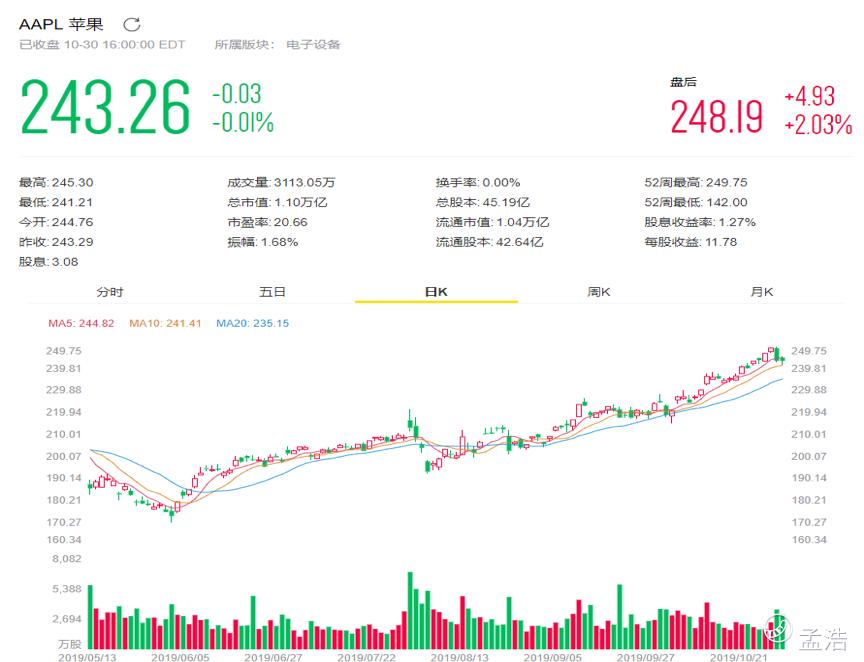Click the 2019/05/13 date axis label
Viewport: 864px width, 662px height.
coord(87,657)
